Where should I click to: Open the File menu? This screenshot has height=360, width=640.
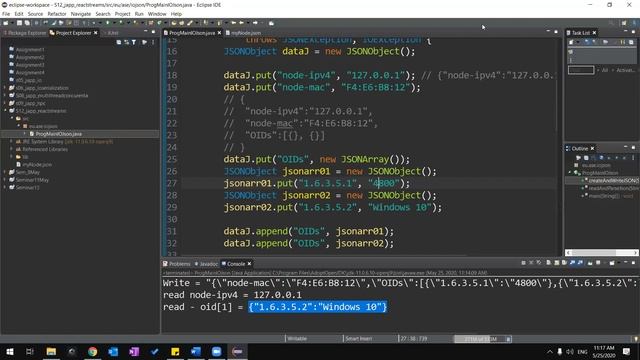[x=6, y=14]
